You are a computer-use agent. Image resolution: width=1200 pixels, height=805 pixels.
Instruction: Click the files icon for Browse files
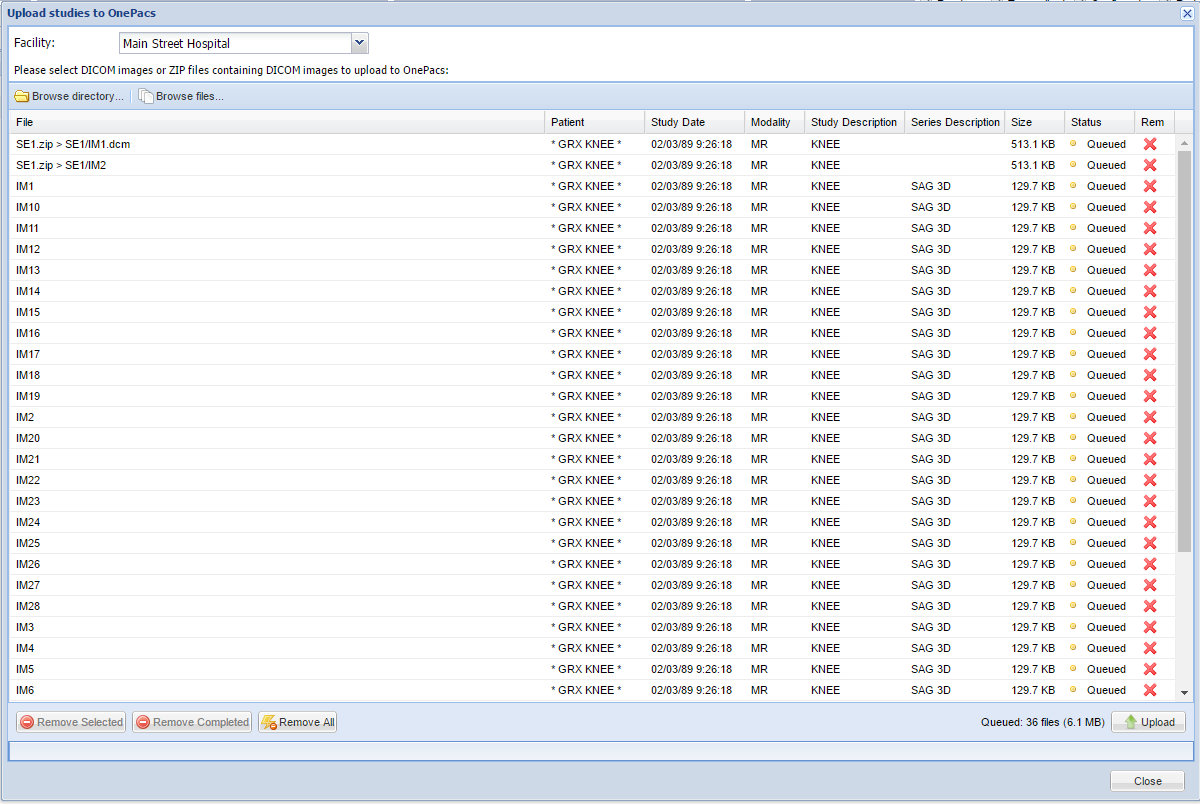point(146,97)
